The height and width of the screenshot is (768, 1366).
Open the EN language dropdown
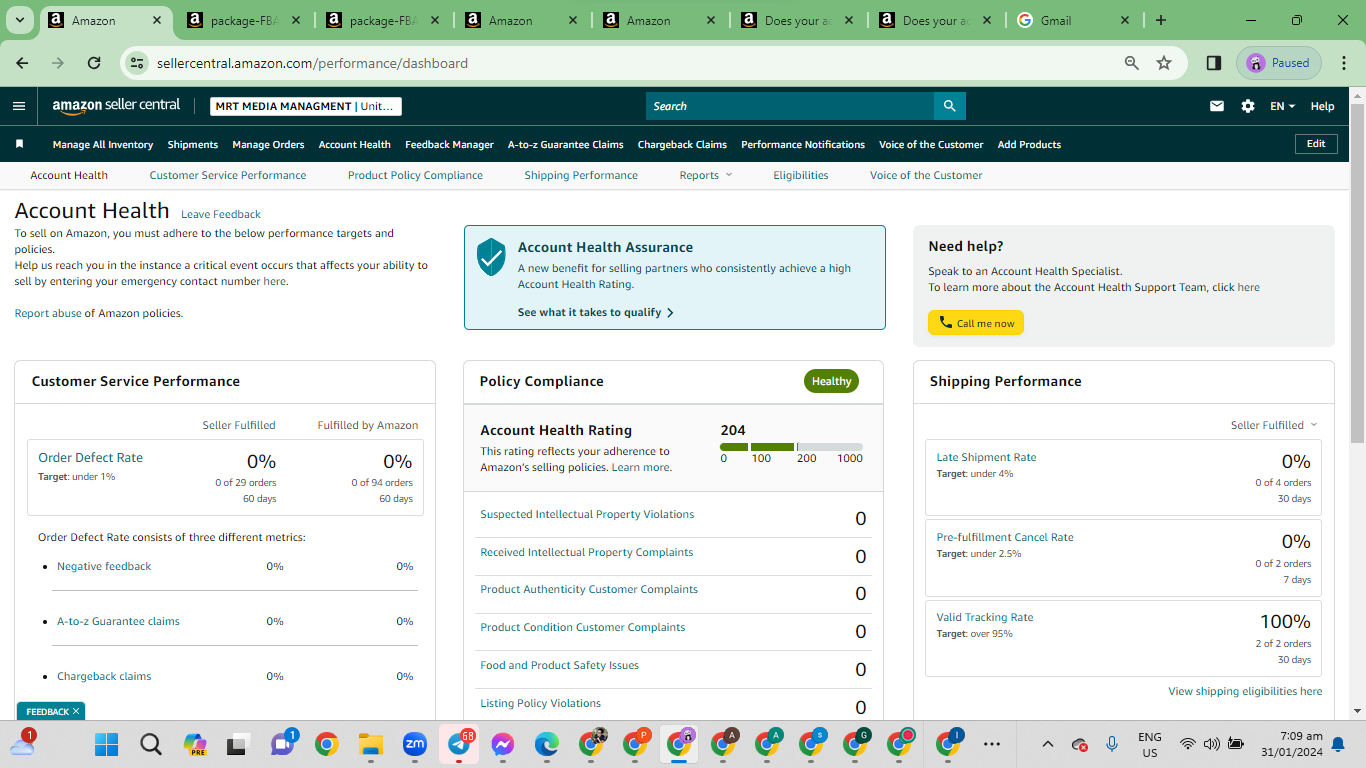[1282, 106]
